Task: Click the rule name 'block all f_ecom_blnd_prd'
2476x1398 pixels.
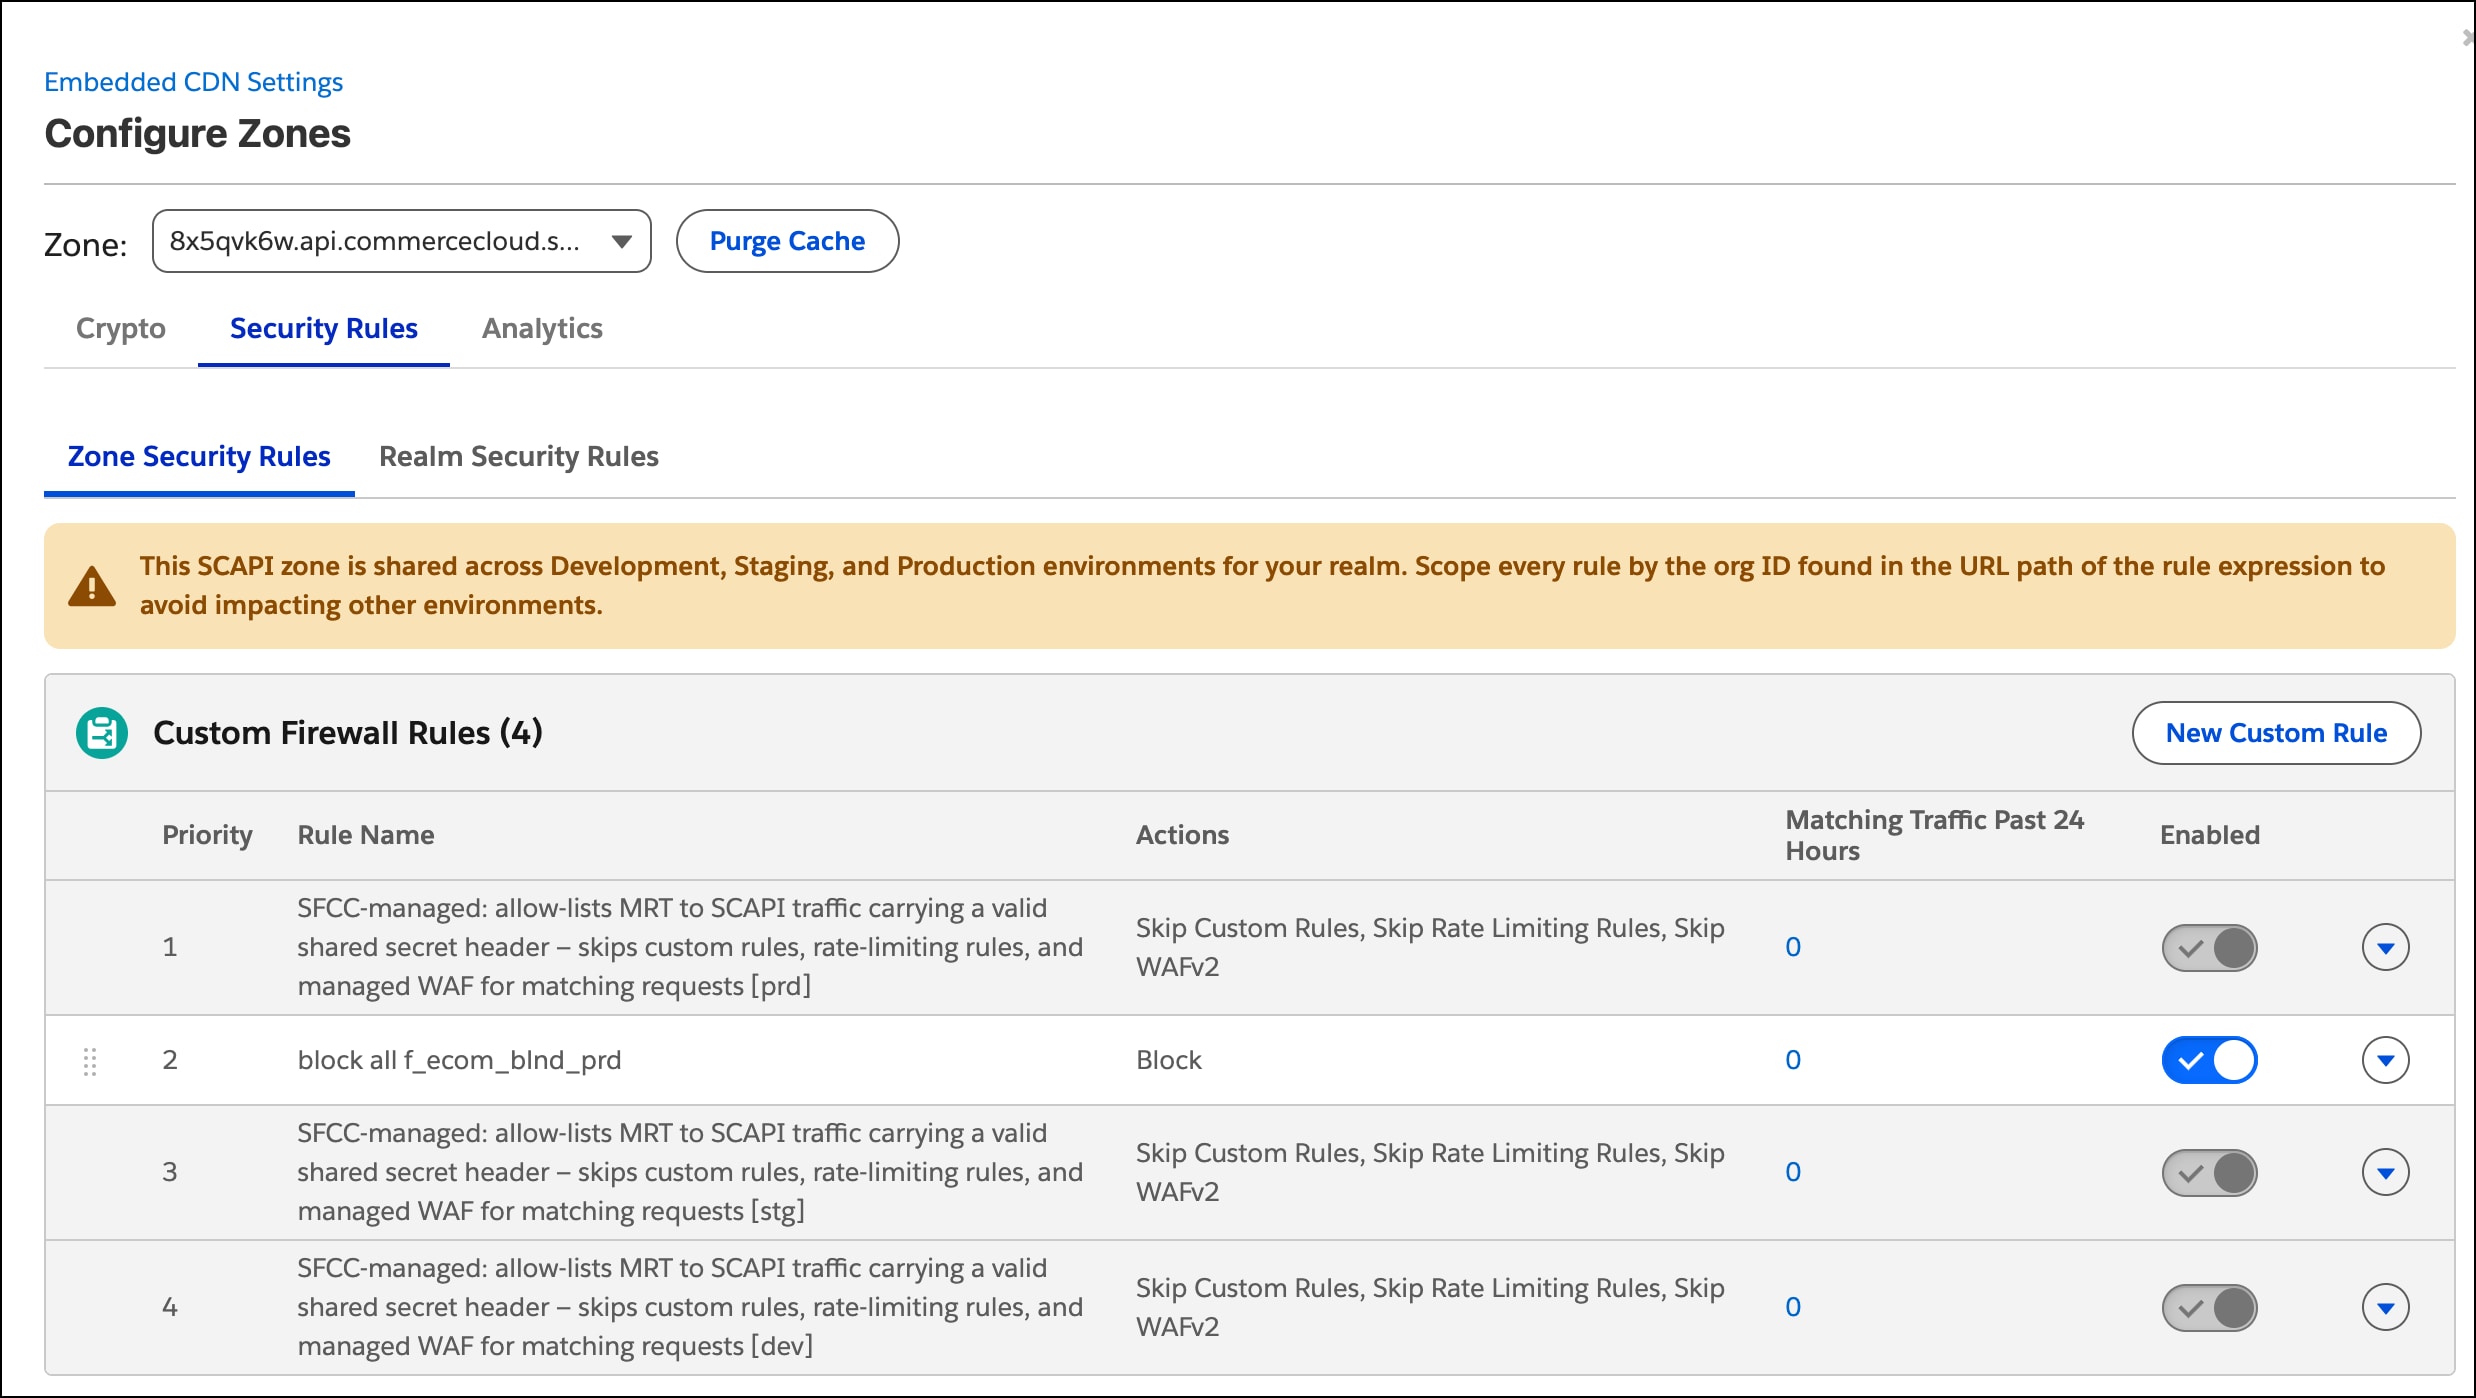Action: coord(459,1060)
